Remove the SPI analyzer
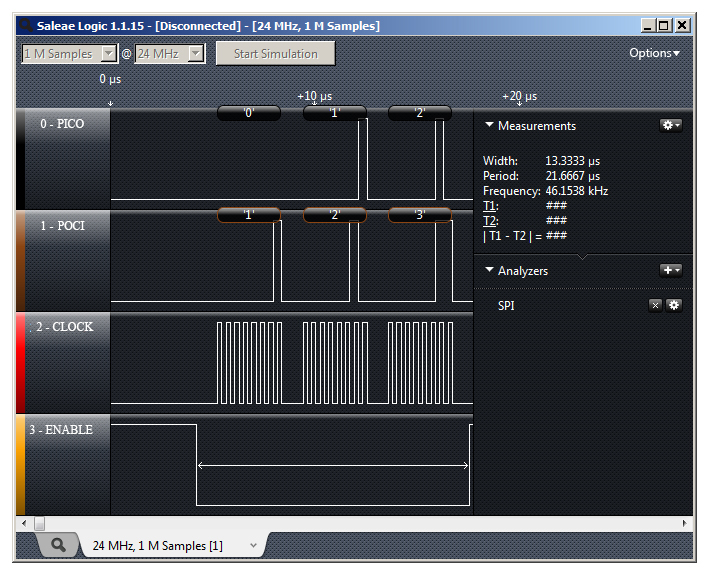 [655, 305]
